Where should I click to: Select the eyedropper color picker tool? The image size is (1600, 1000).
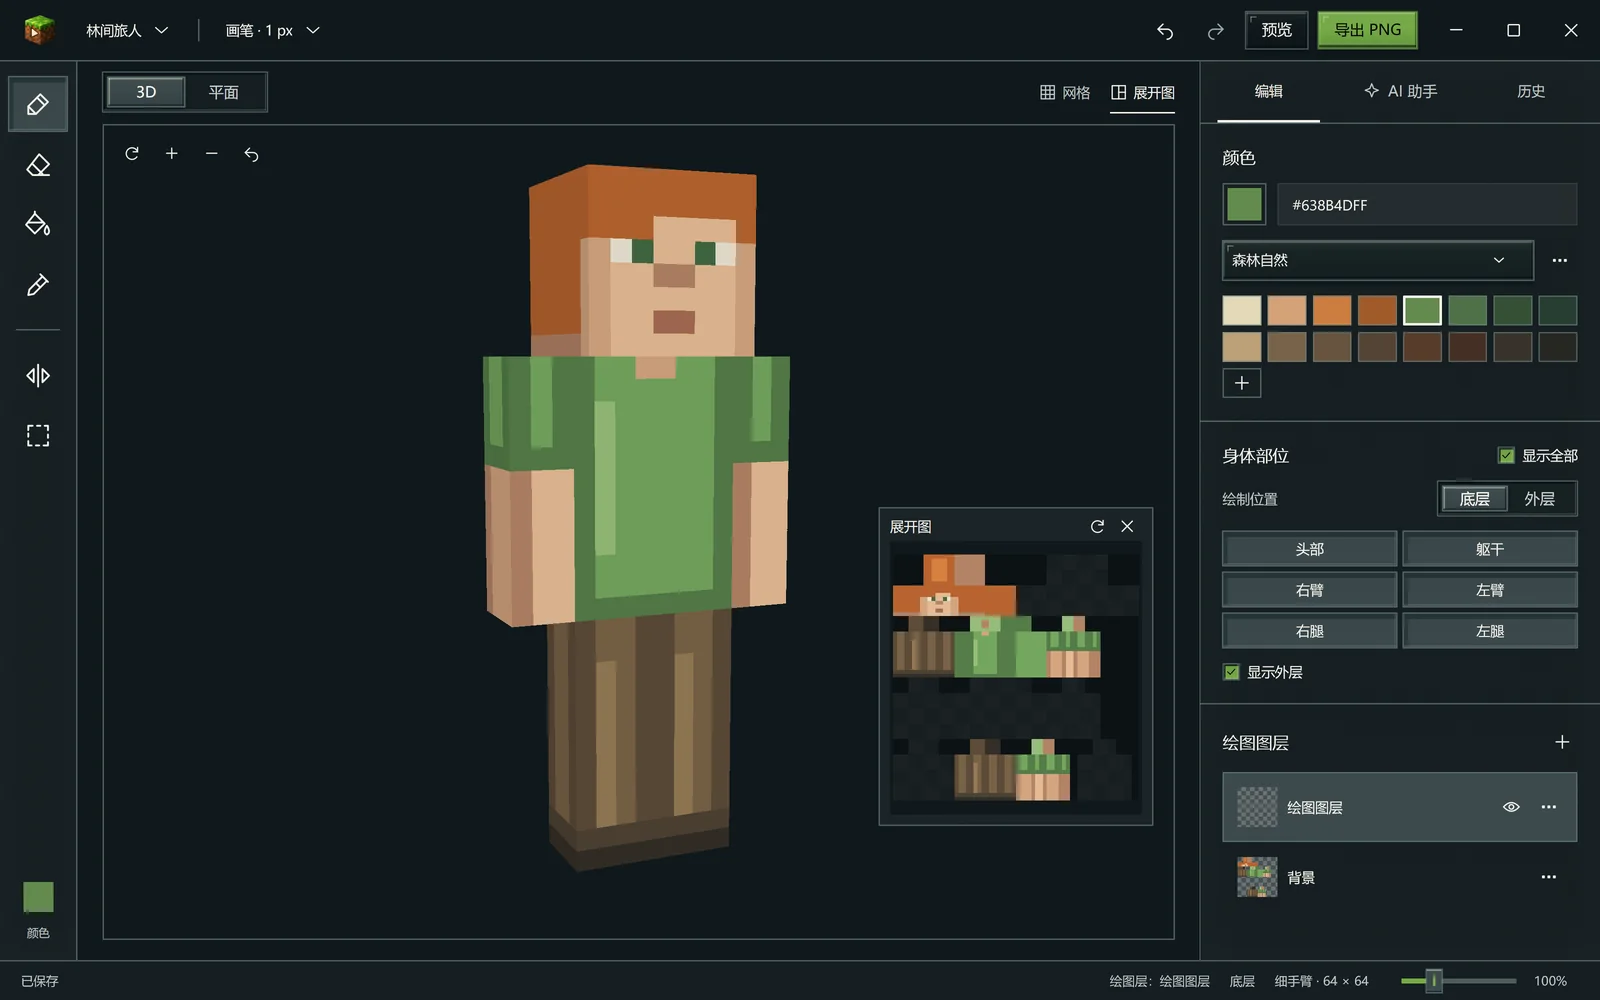pos(38,285)
